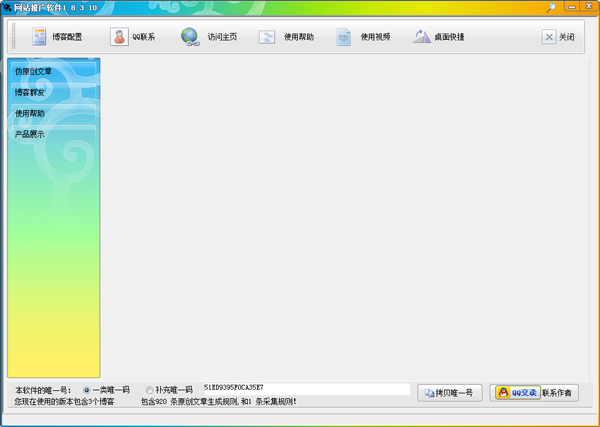Open 使用帮助 in the sidebar
The height and width of the screenshot is (427, 600).
(x=54, y=113)
